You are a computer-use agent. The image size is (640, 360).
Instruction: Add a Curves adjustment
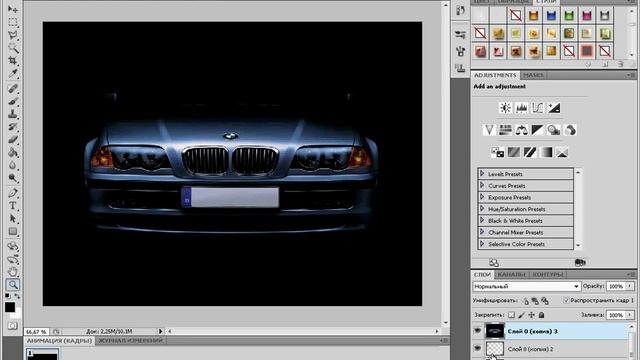538,108
